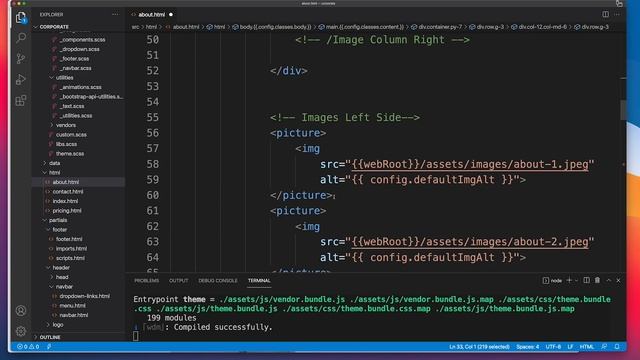Open _dropdown.scss file
Image resolution: width=640 pixels, height=360 pixels.
(x=79, y=49)
